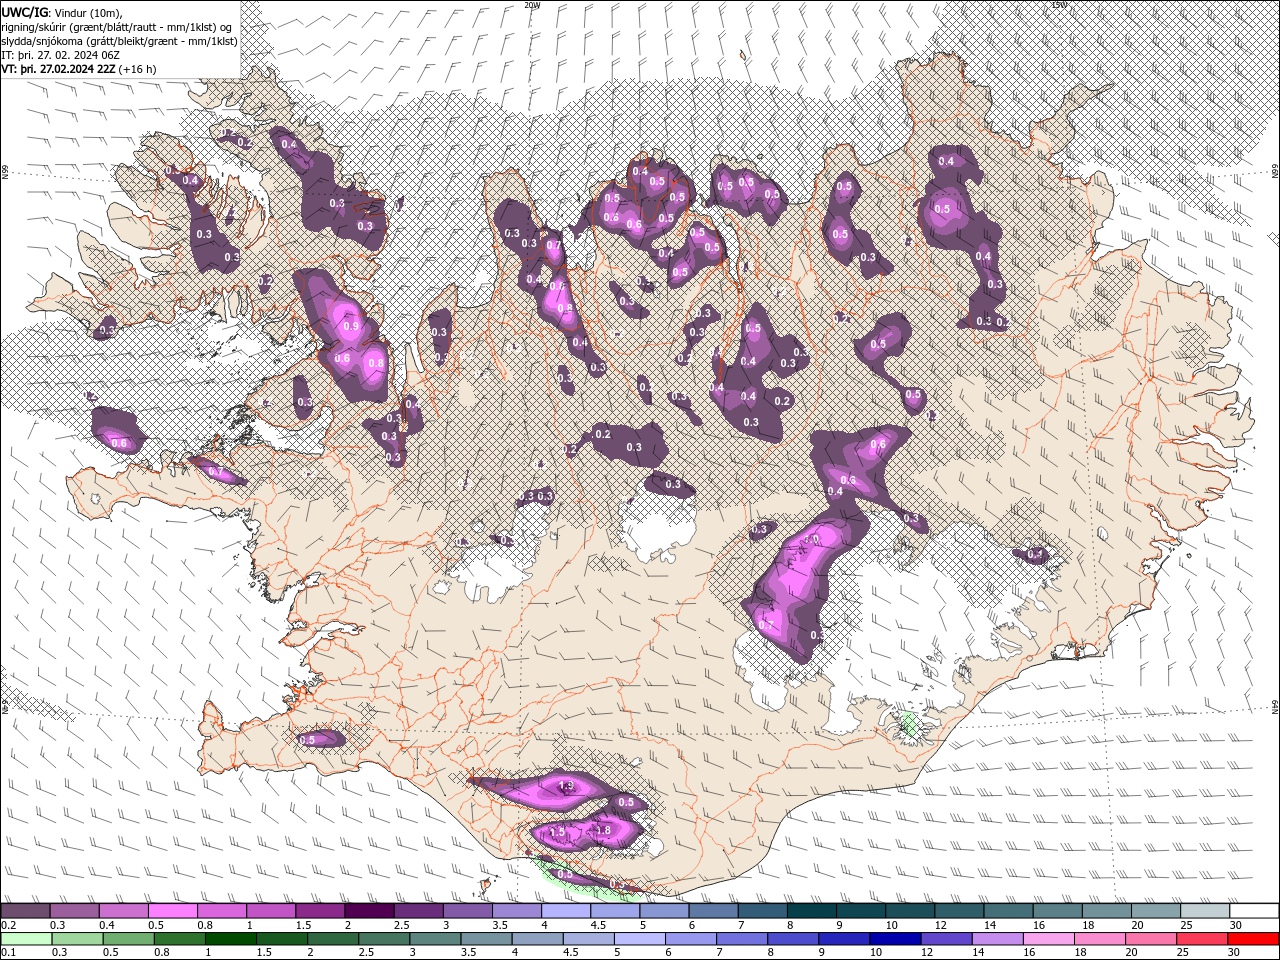
Task: Click the valid time 'VT: þri. 27.02.2024 22Z'
Action: [58, 69]
